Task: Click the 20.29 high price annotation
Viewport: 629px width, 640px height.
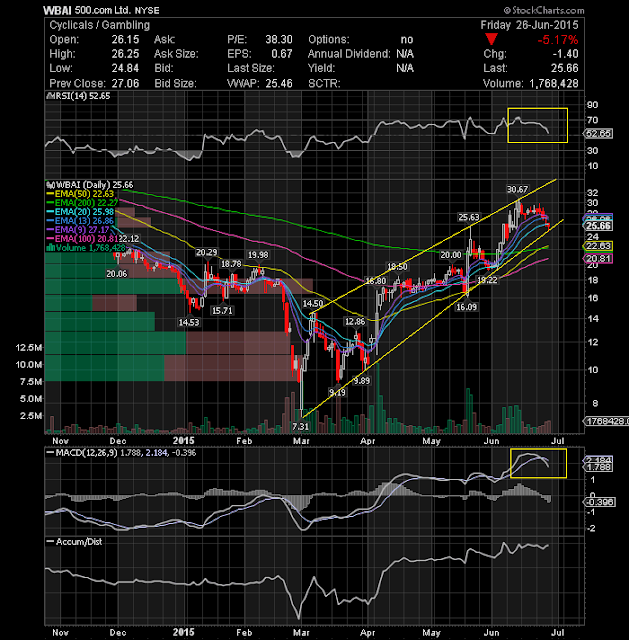Action: tap(206, 253)
